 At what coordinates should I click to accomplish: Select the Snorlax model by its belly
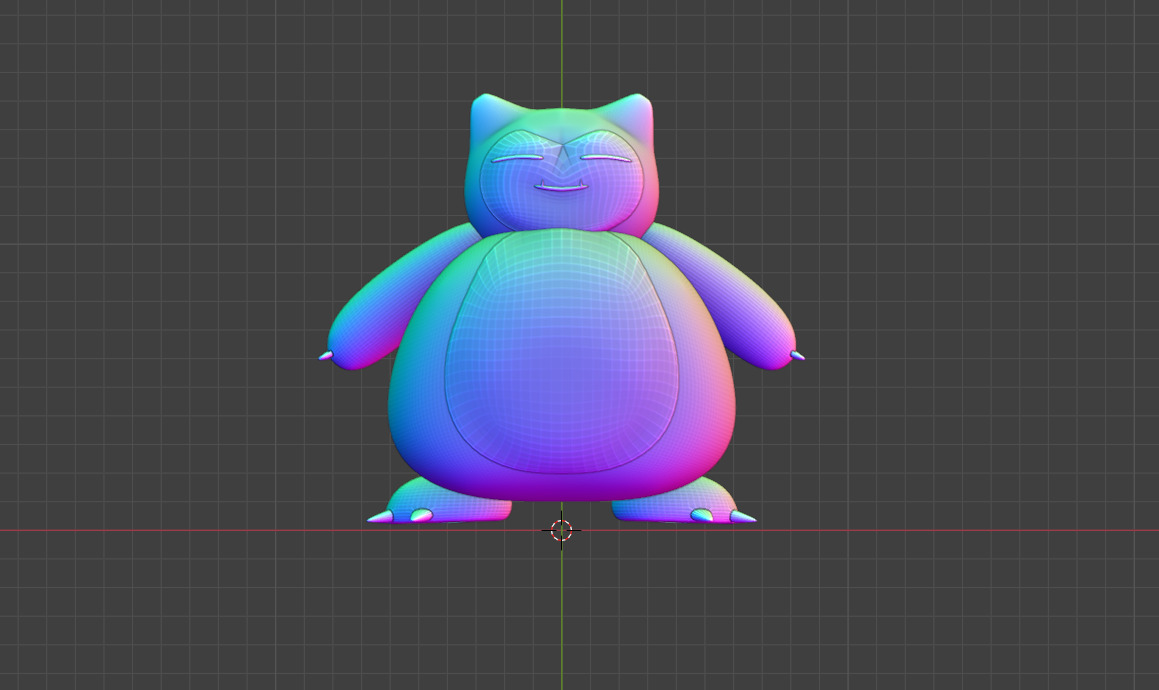(x=562, y=351)
